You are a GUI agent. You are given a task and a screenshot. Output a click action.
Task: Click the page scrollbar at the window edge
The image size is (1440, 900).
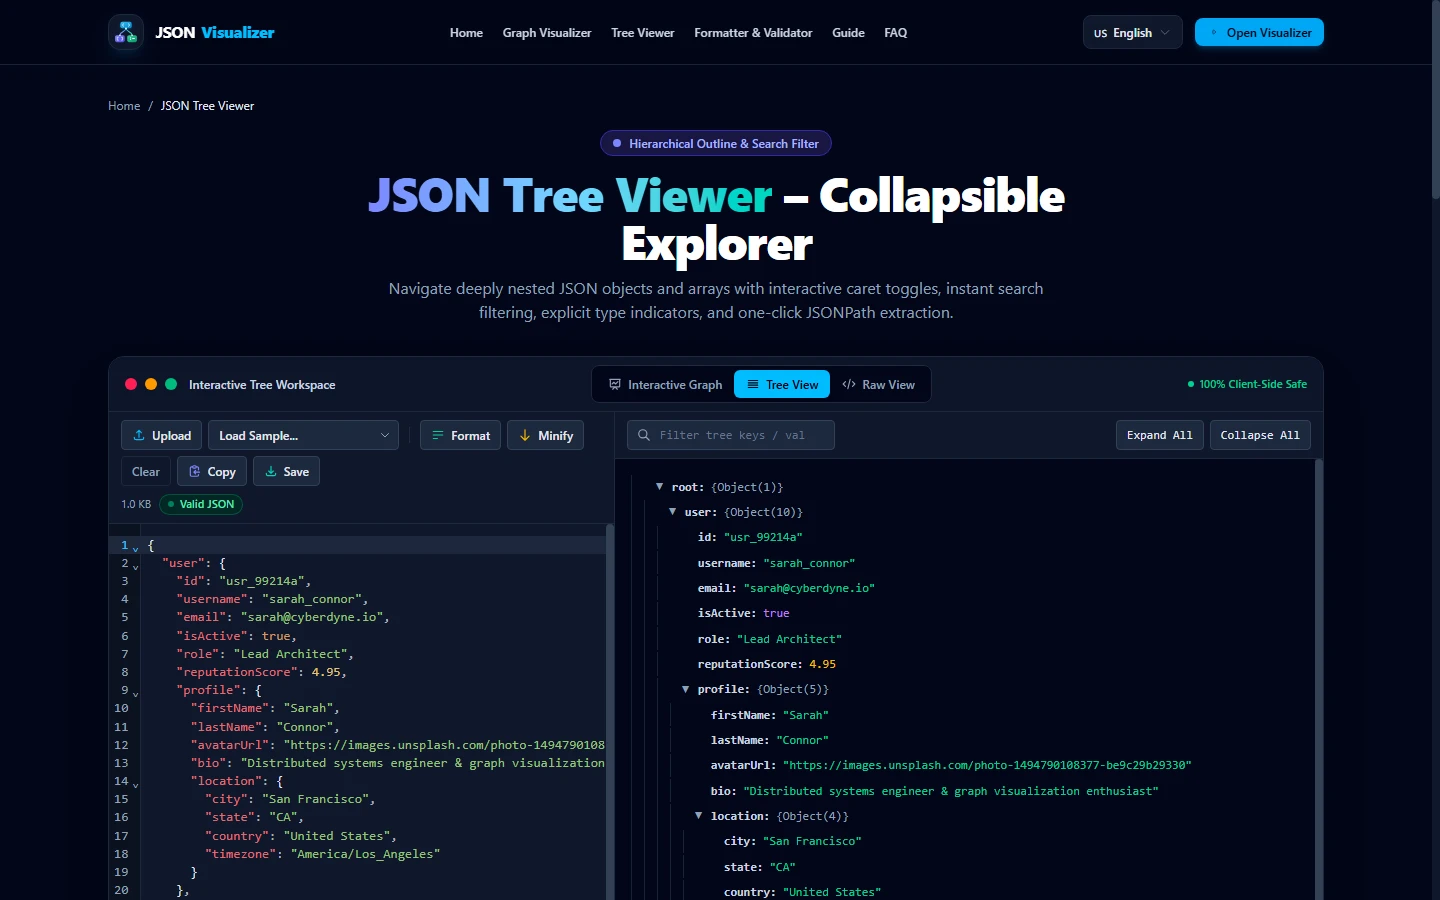coord(1436,100)
